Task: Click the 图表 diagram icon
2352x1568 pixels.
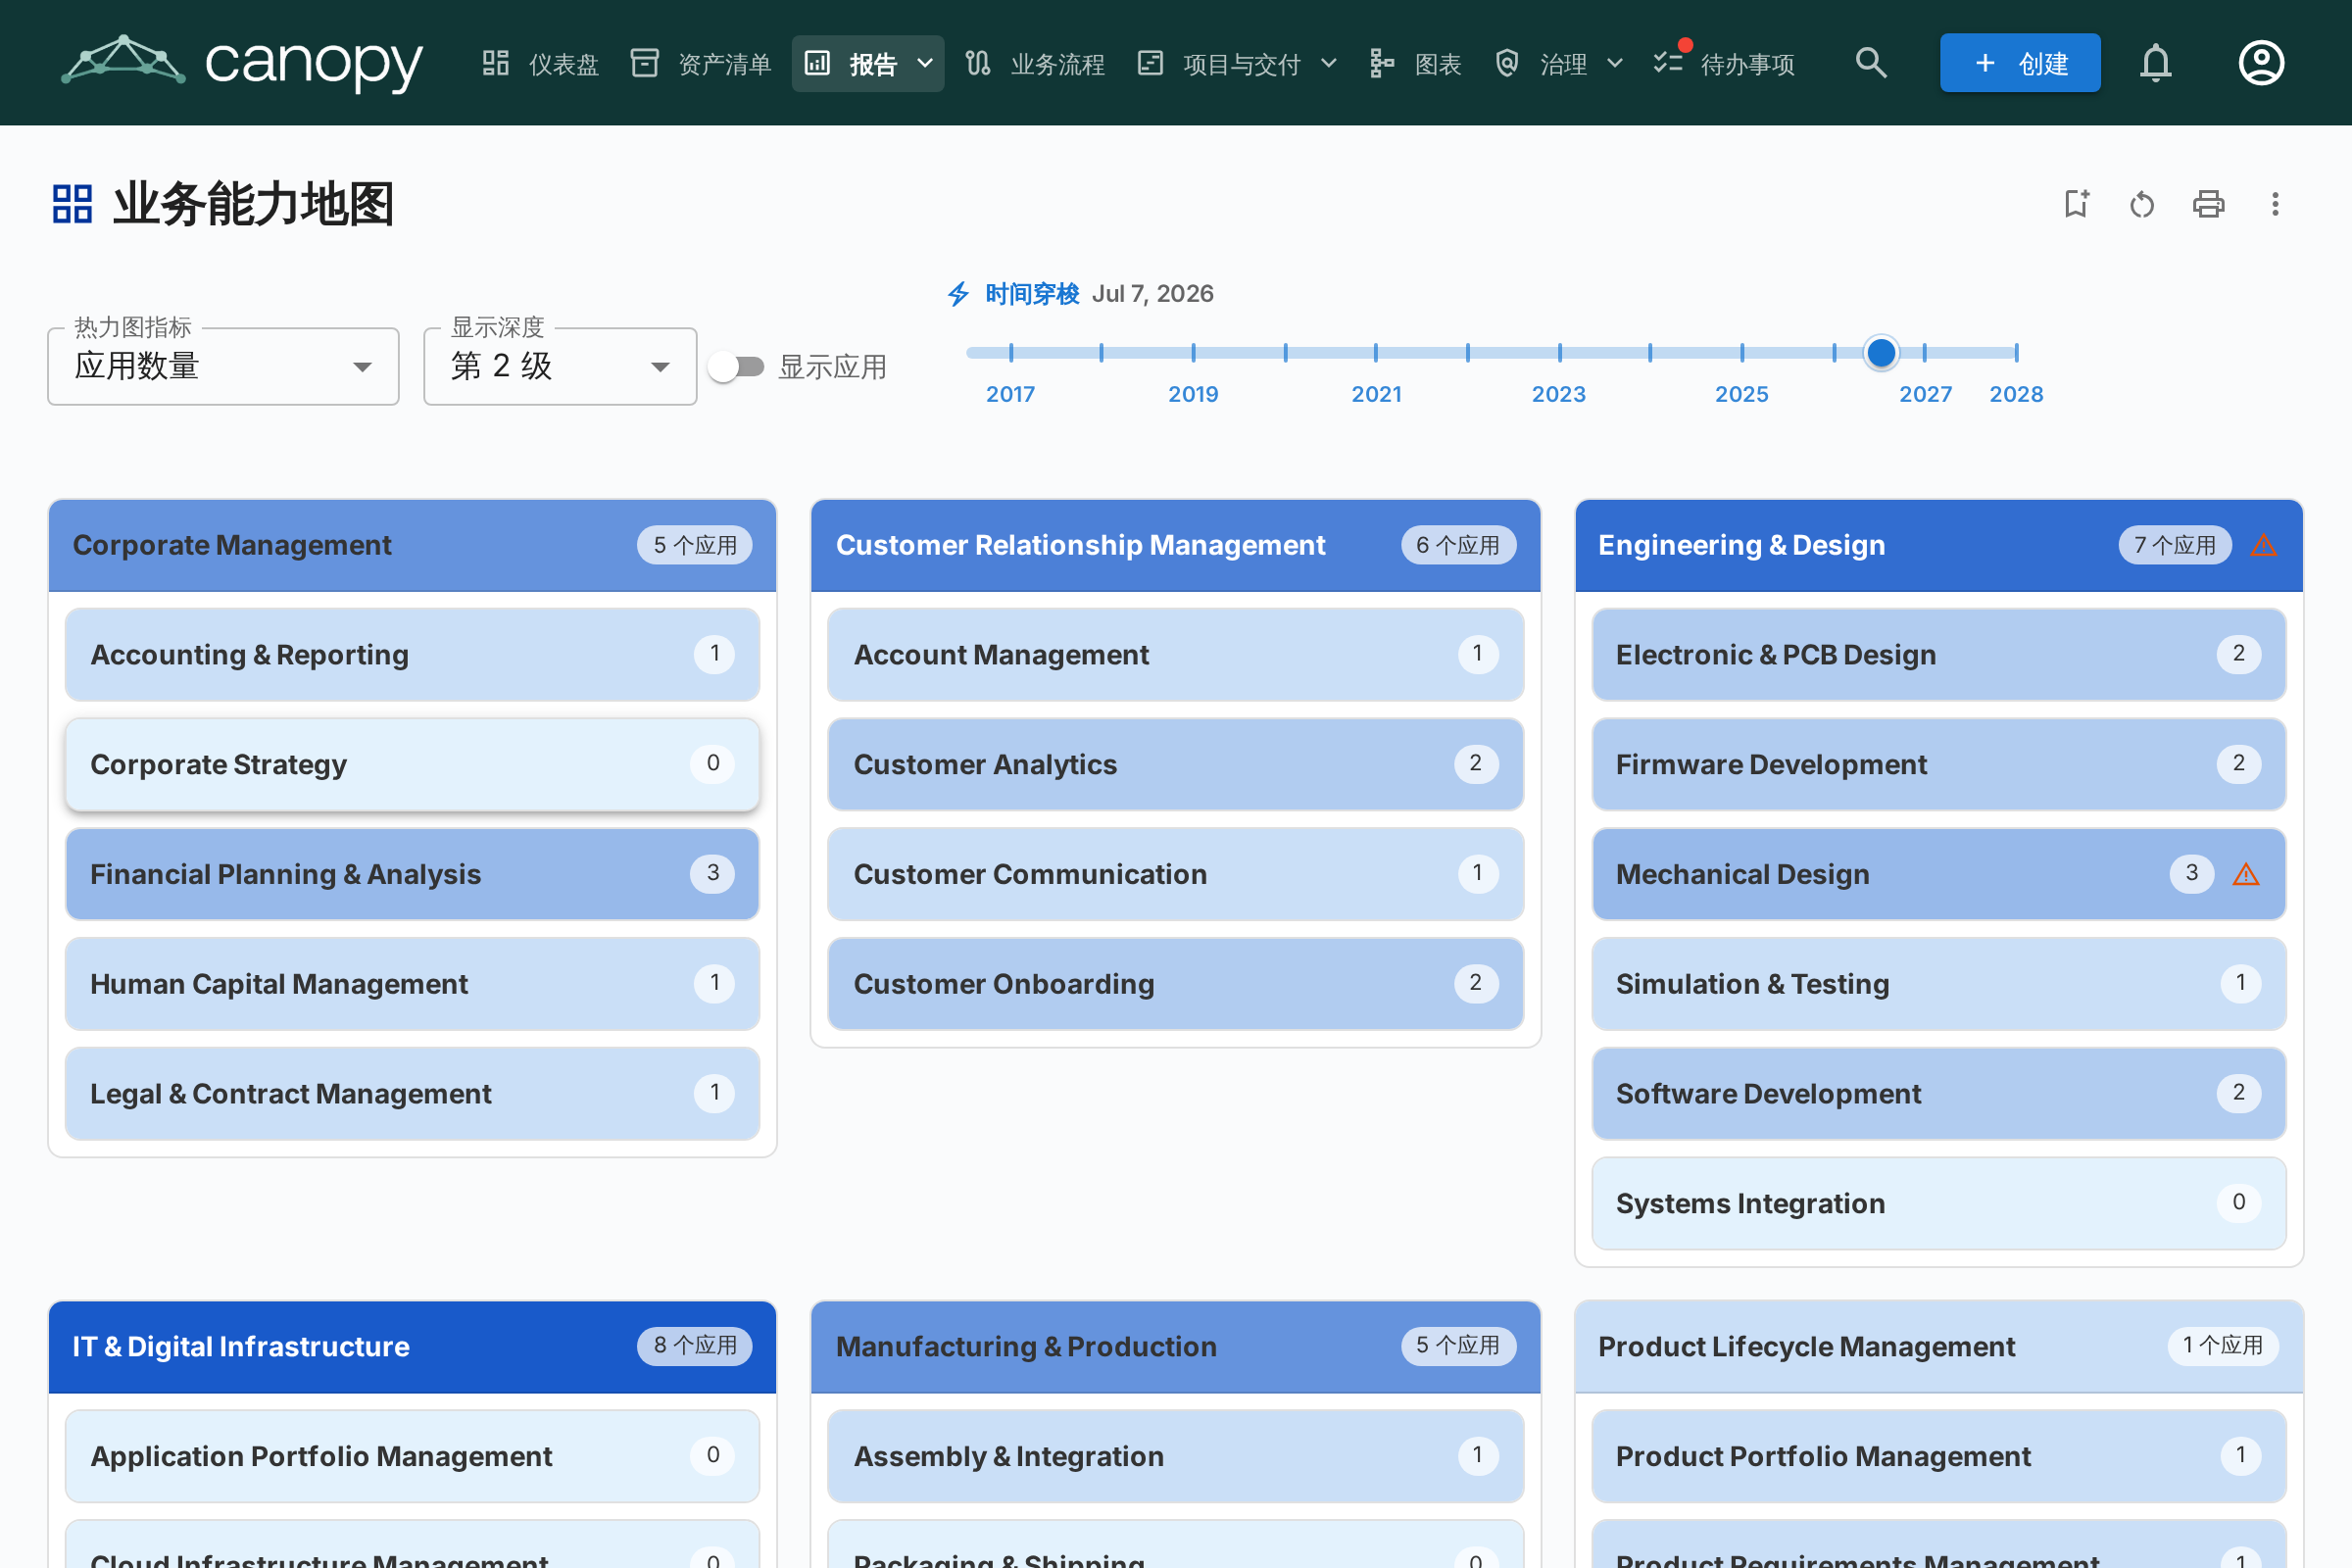Action: pos(1382,64)
